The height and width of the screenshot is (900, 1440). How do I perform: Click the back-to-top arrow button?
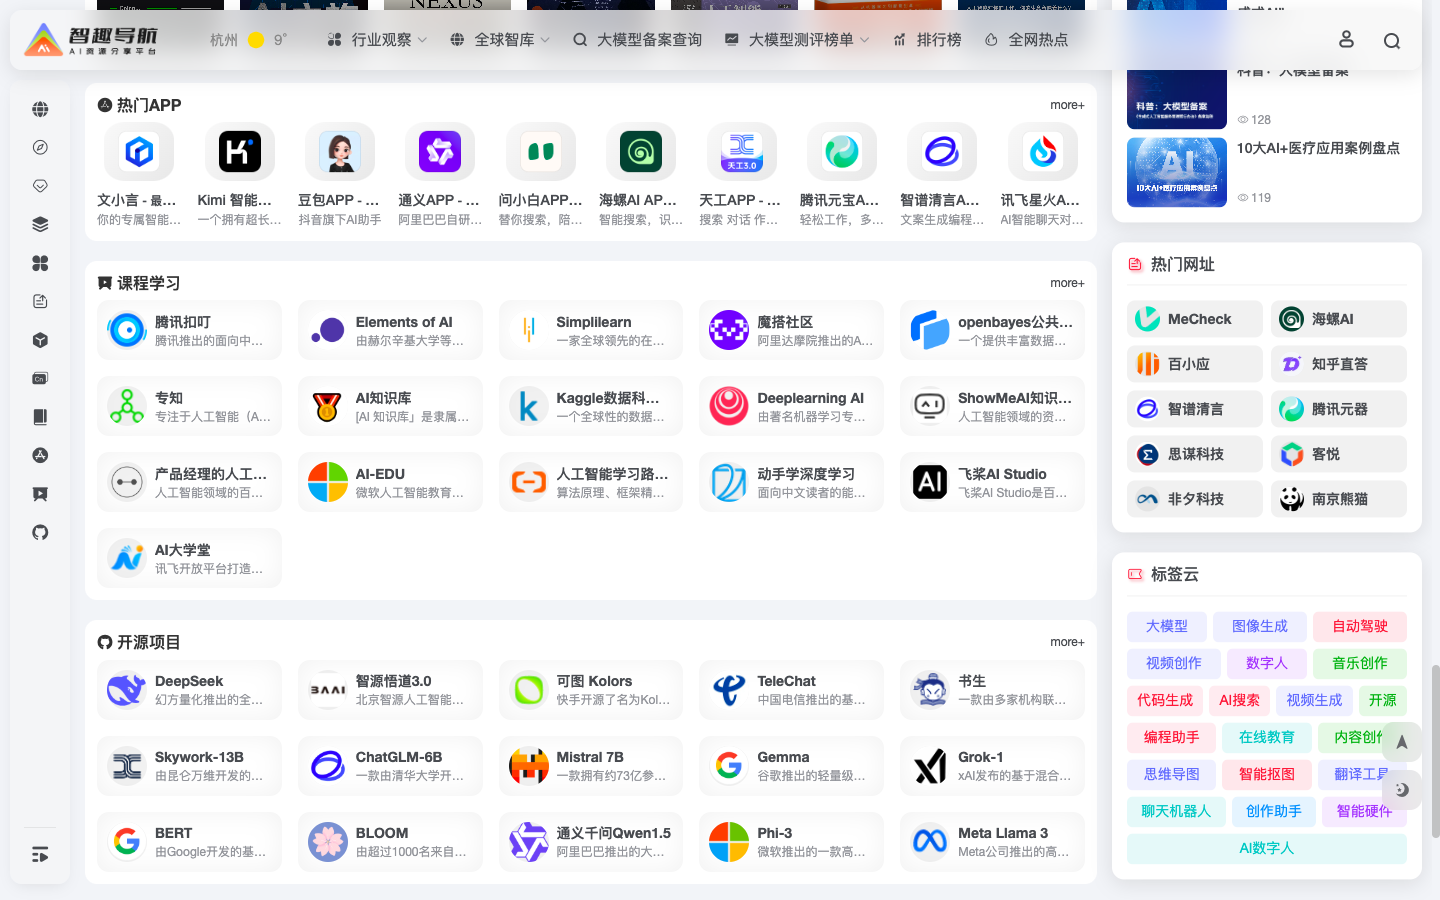pyautogui.click(x=1402, y=742)
